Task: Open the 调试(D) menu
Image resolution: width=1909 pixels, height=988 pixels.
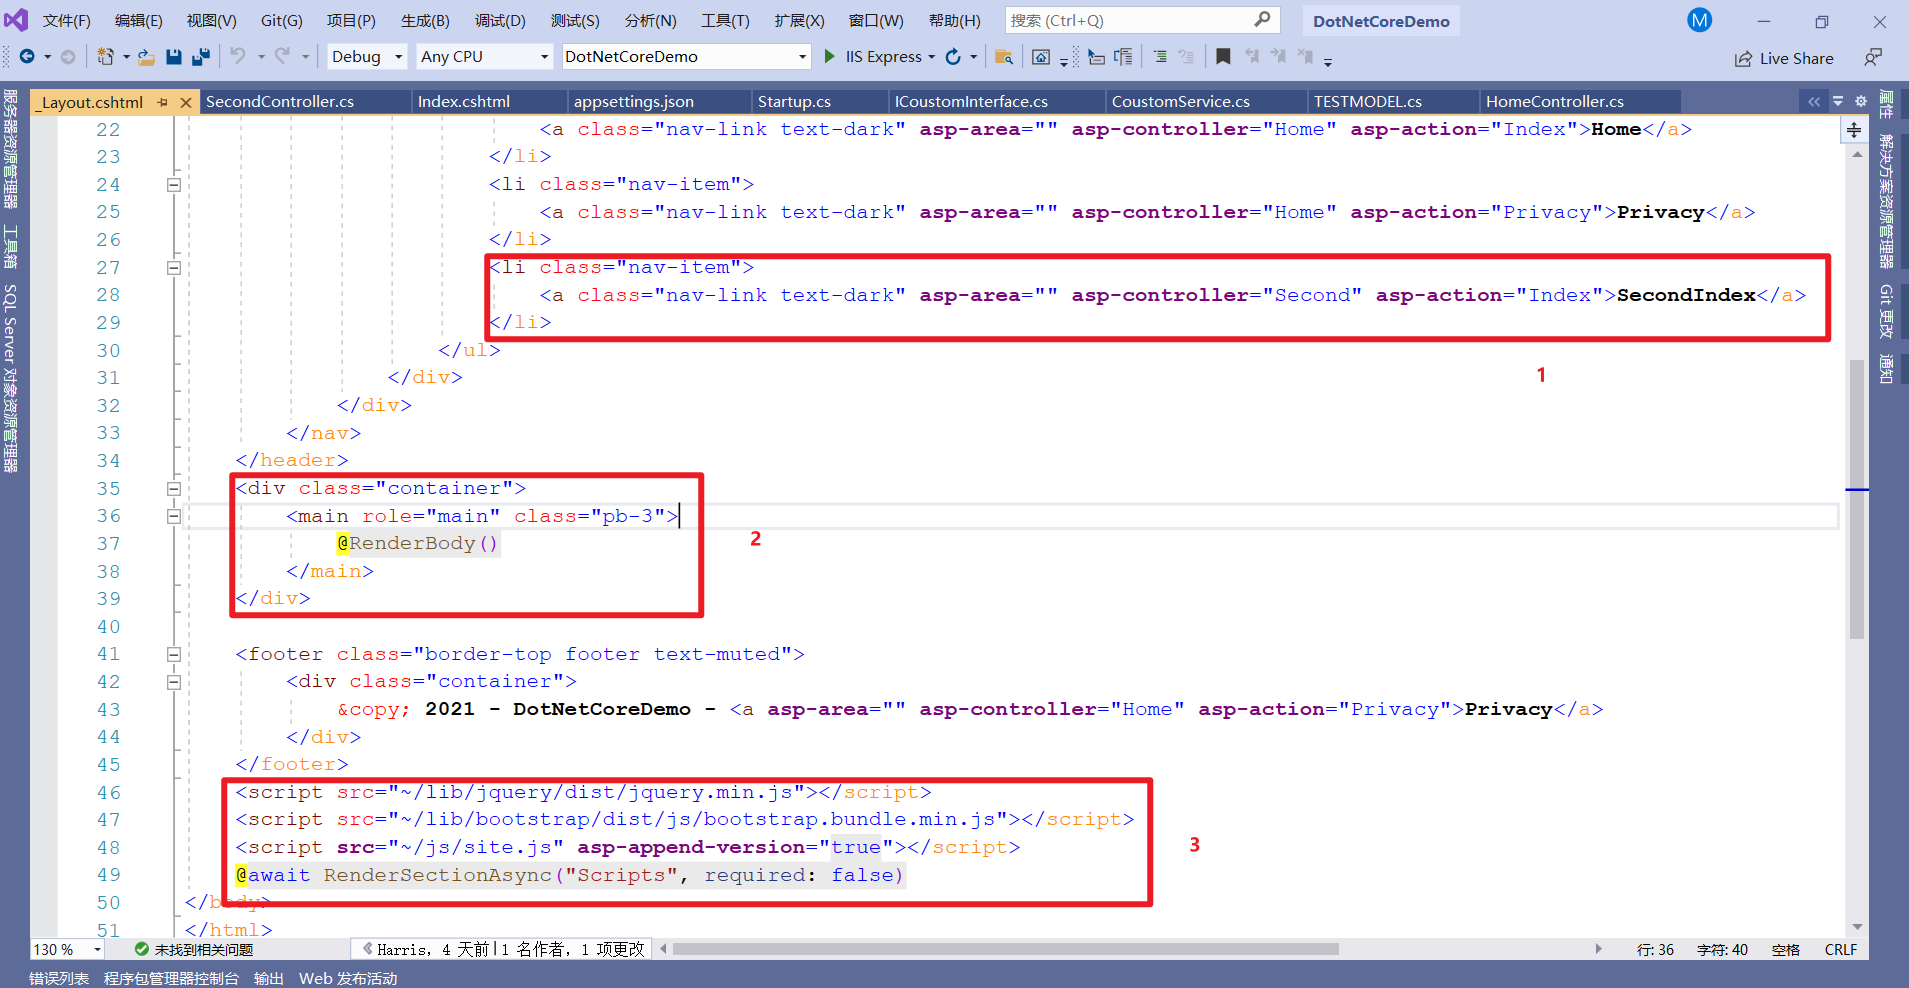Action: (x=500, y=20)
